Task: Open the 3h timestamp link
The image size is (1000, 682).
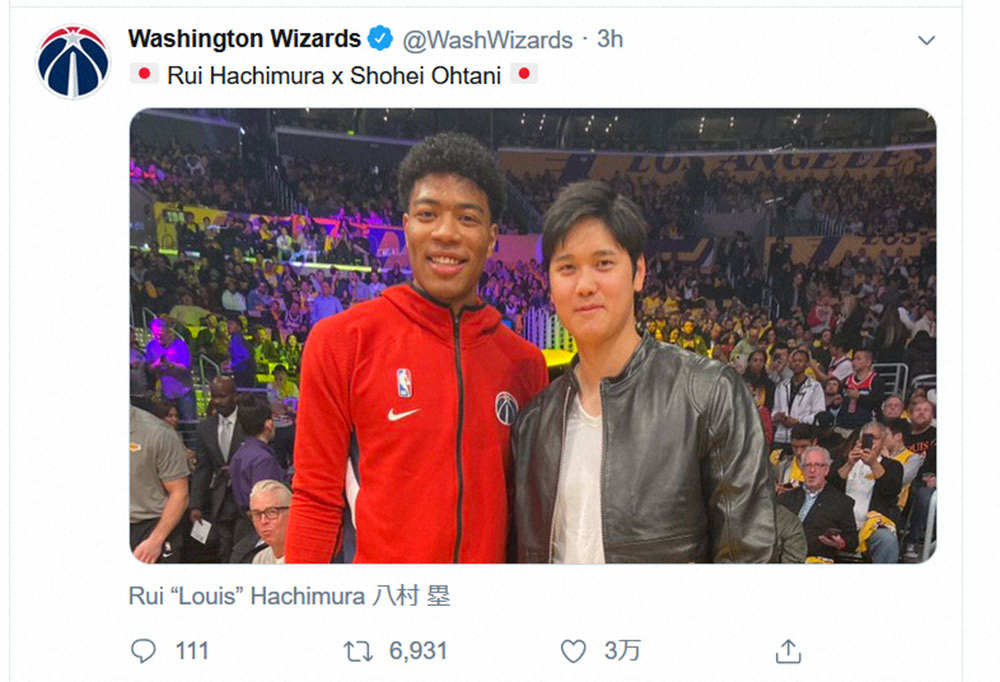Action: tap(610, 40)
